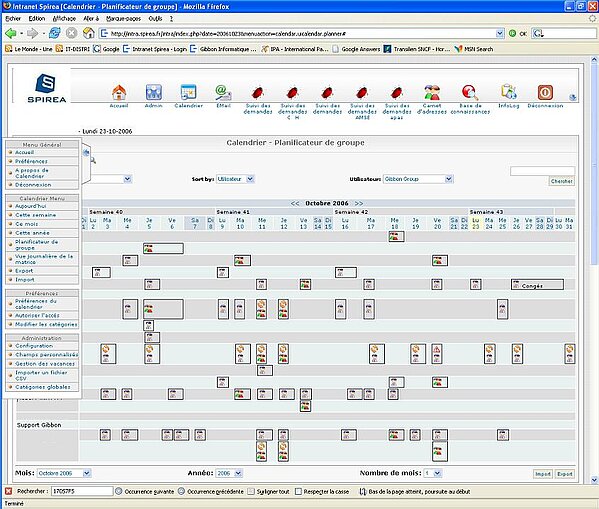Open the EMail icon
The image size is (599, 509).
click(223, 92)
